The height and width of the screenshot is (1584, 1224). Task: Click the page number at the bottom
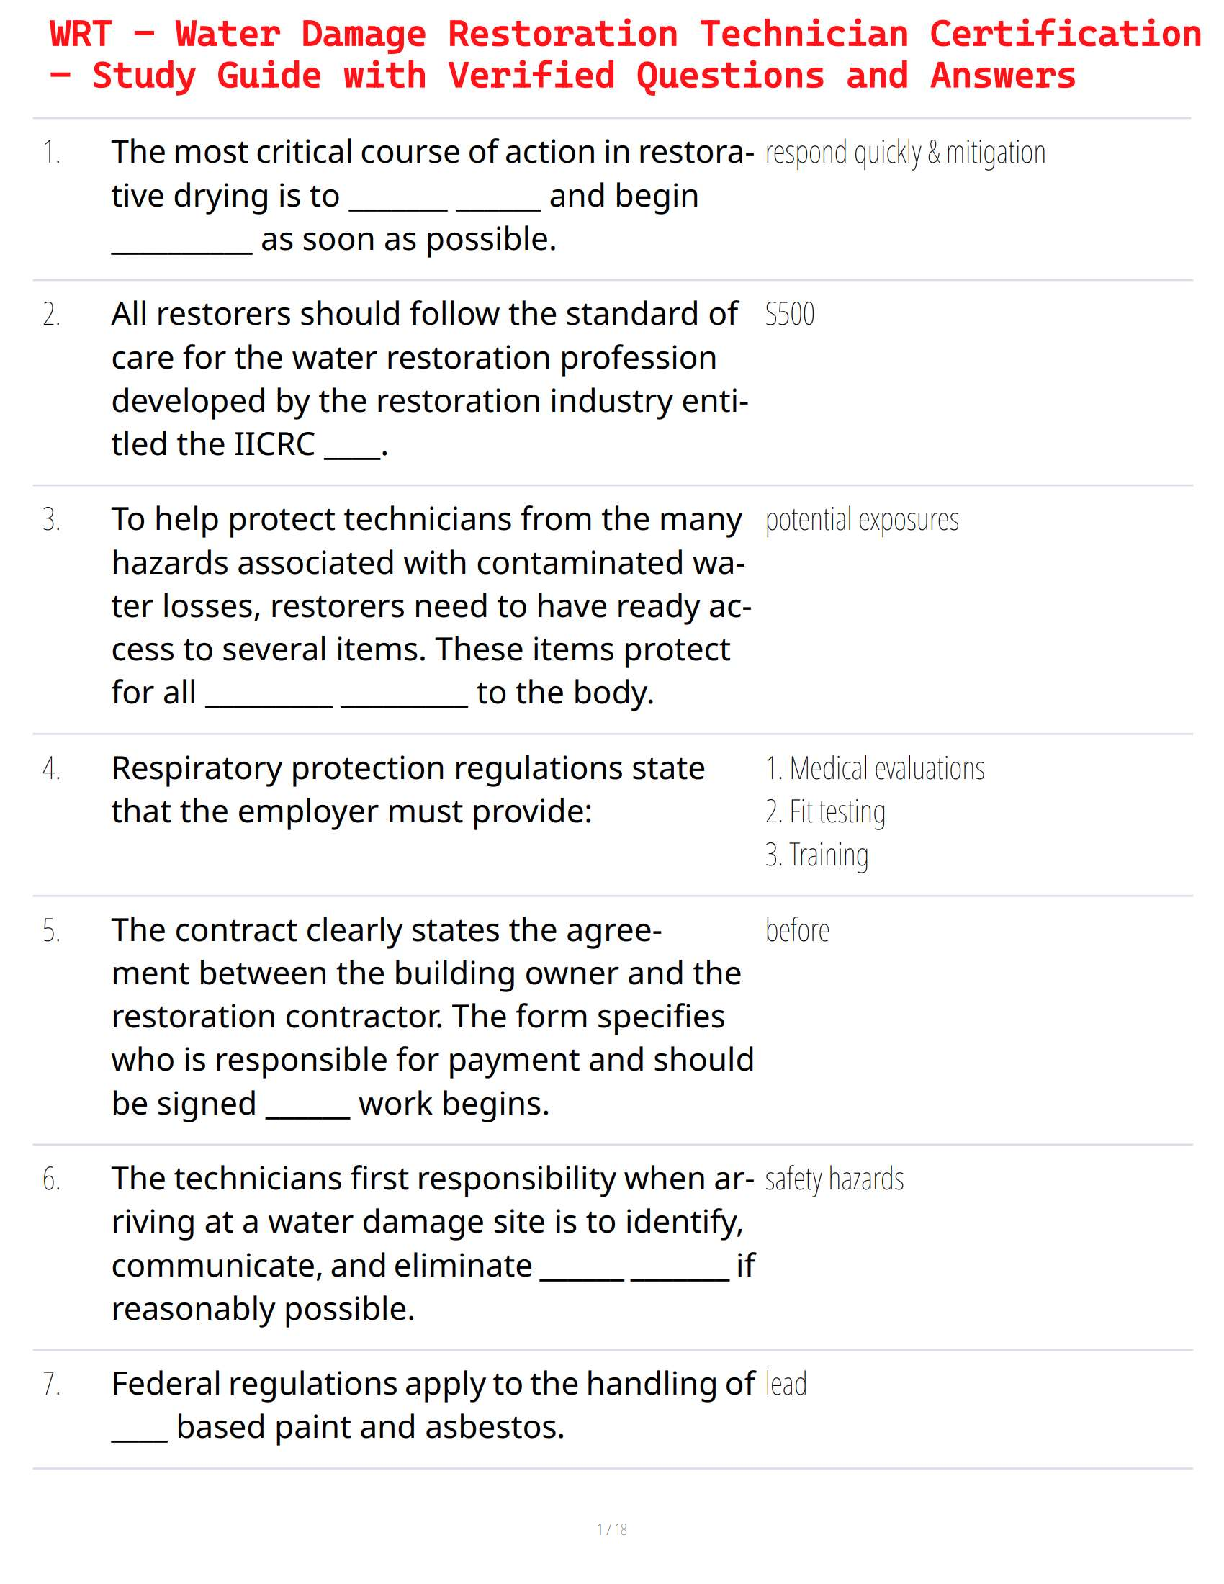612,1529
